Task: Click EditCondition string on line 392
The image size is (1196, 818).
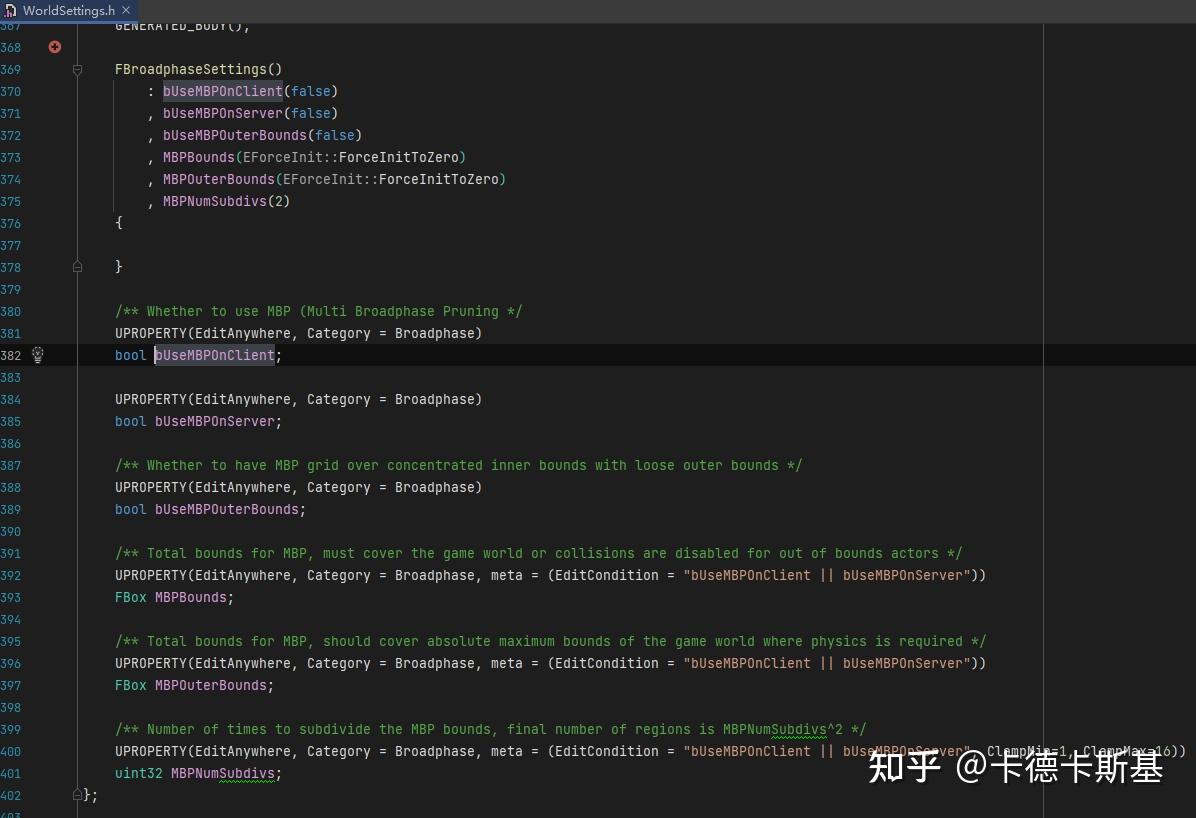Action: tap(827, 575)
